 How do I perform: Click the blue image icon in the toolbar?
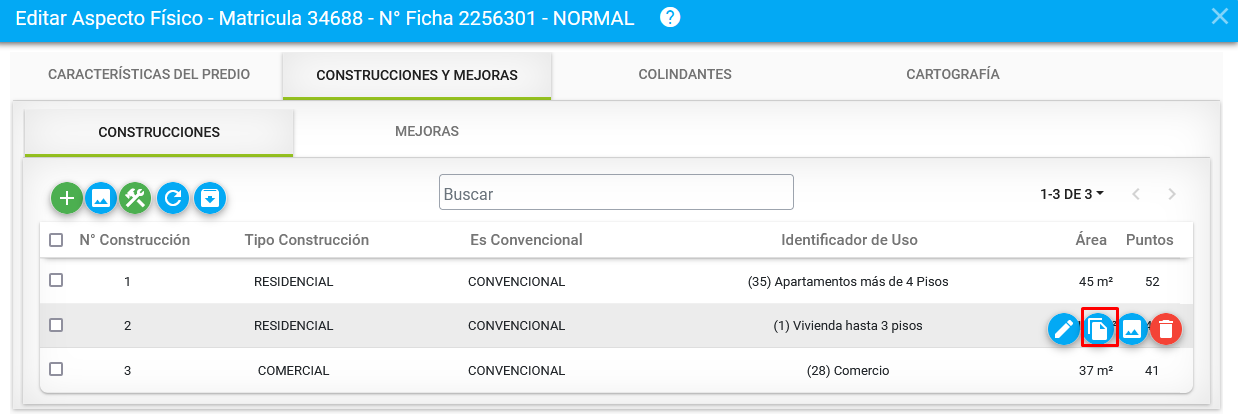tap(101, 198)
